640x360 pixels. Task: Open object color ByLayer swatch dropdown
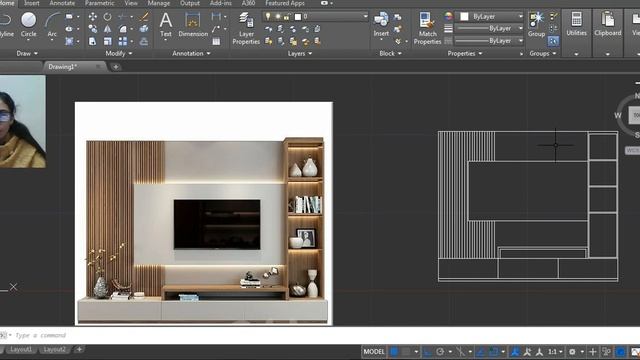point(489,17)
